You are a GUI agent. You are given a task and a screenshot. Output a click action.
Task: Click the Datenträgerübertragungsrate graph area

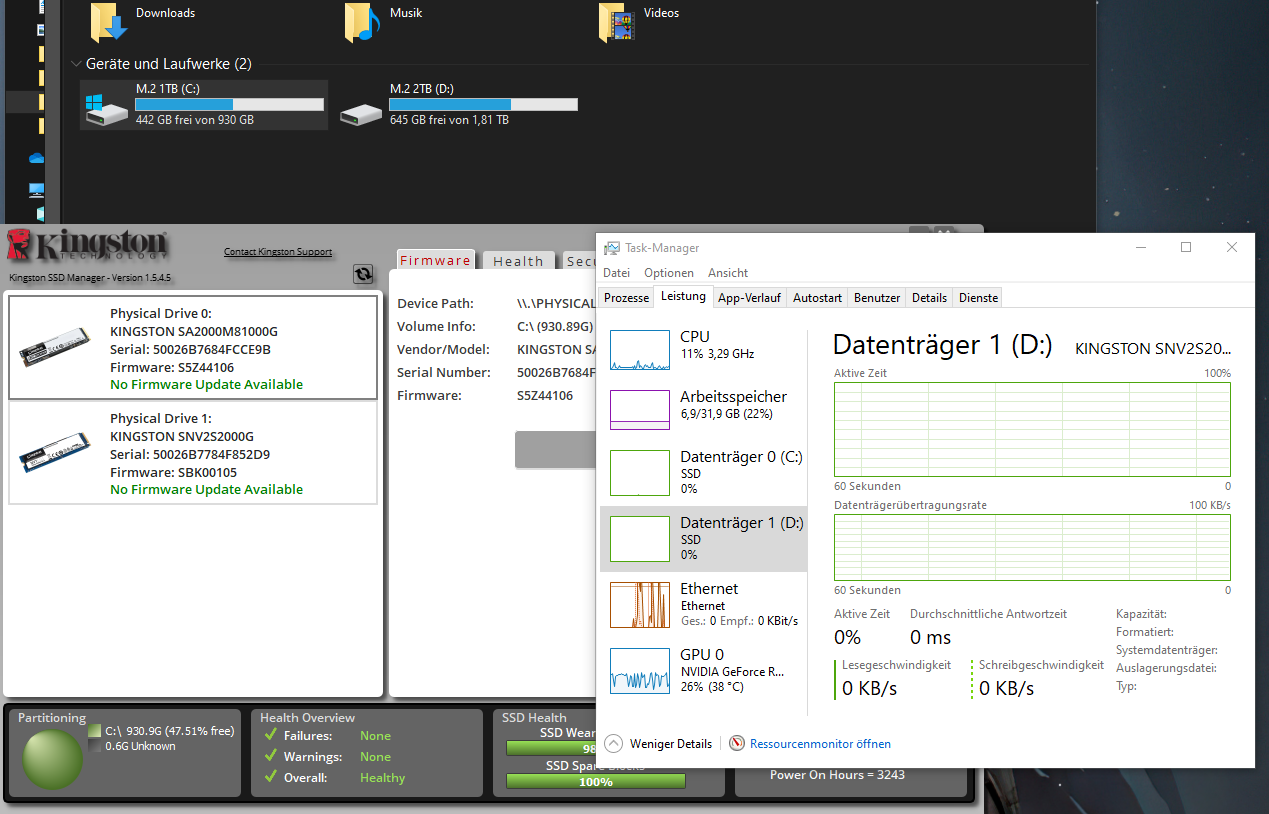(1032, 547)
